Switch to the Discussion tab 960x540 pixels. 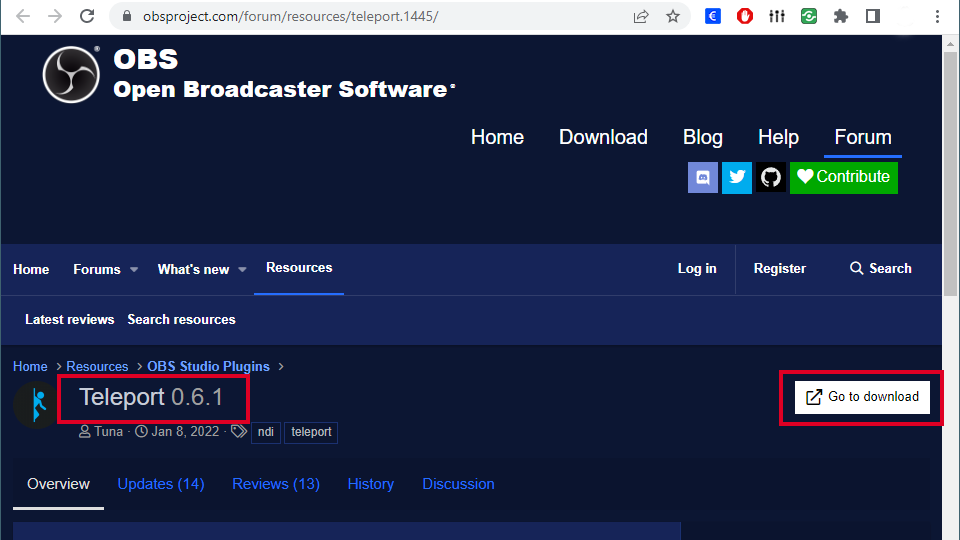pyautogui.click(x=458, y=484)
